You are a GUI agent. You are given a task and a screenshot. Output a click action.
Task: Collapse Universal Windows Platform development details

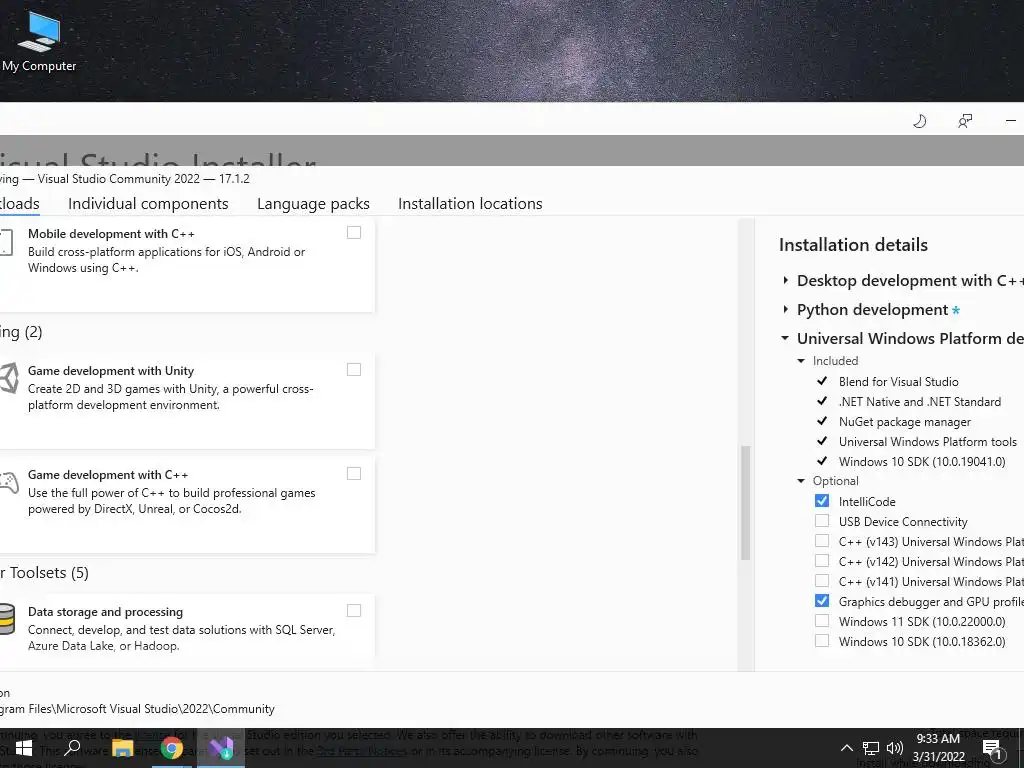pos(786,338)
